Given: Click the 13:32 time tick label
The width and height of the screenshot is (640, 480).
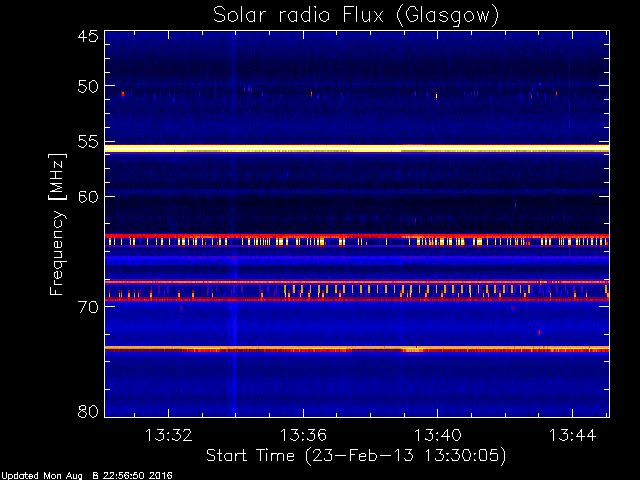Looking at the screenshot, I should coord(168,435).
